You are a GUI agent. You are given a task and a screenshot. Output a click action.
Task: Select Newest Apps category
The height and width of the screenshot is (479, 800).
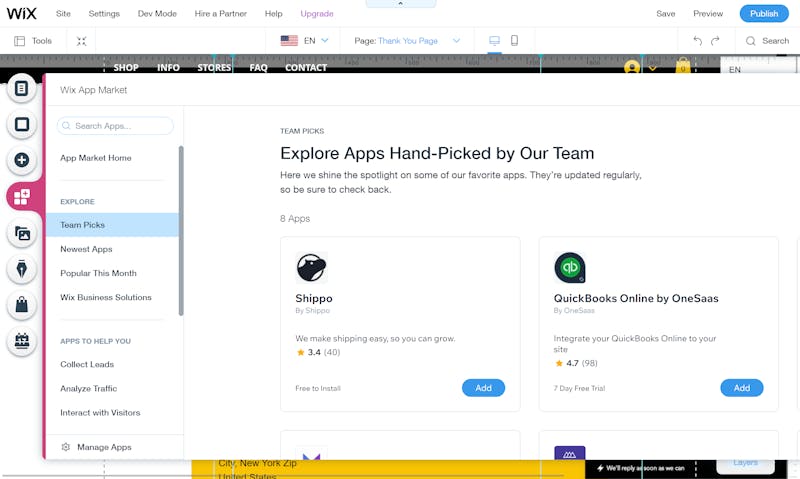point(86,249)
